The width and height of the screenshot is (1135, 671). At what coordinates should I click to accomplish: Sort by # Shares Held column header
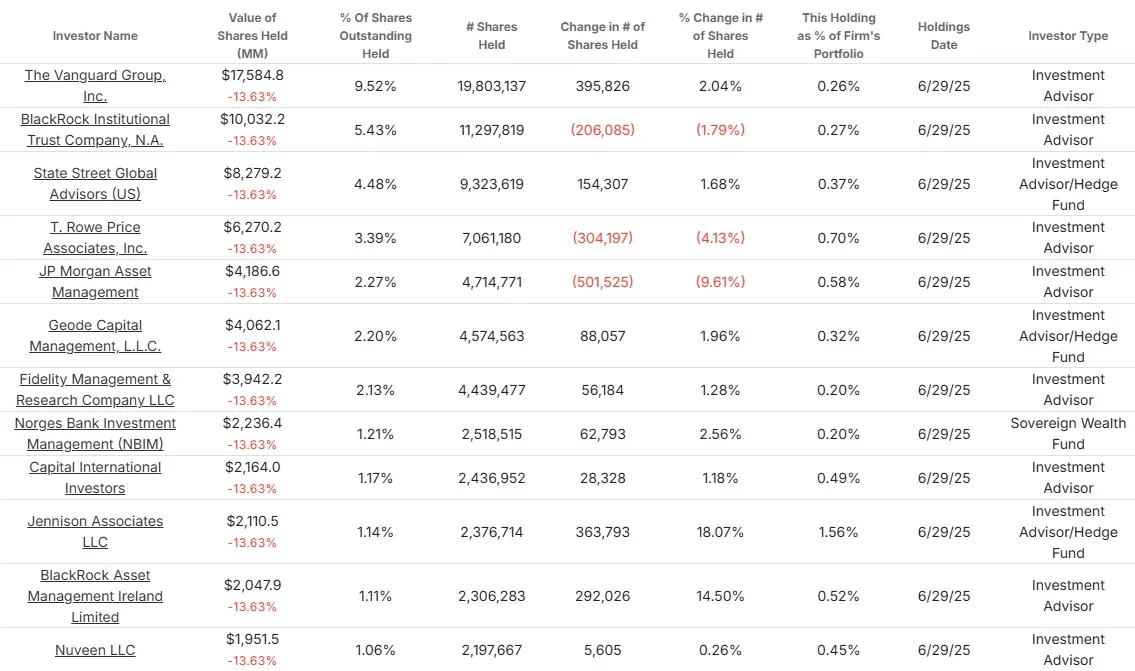pyautogui.click(x=491, y=35)
